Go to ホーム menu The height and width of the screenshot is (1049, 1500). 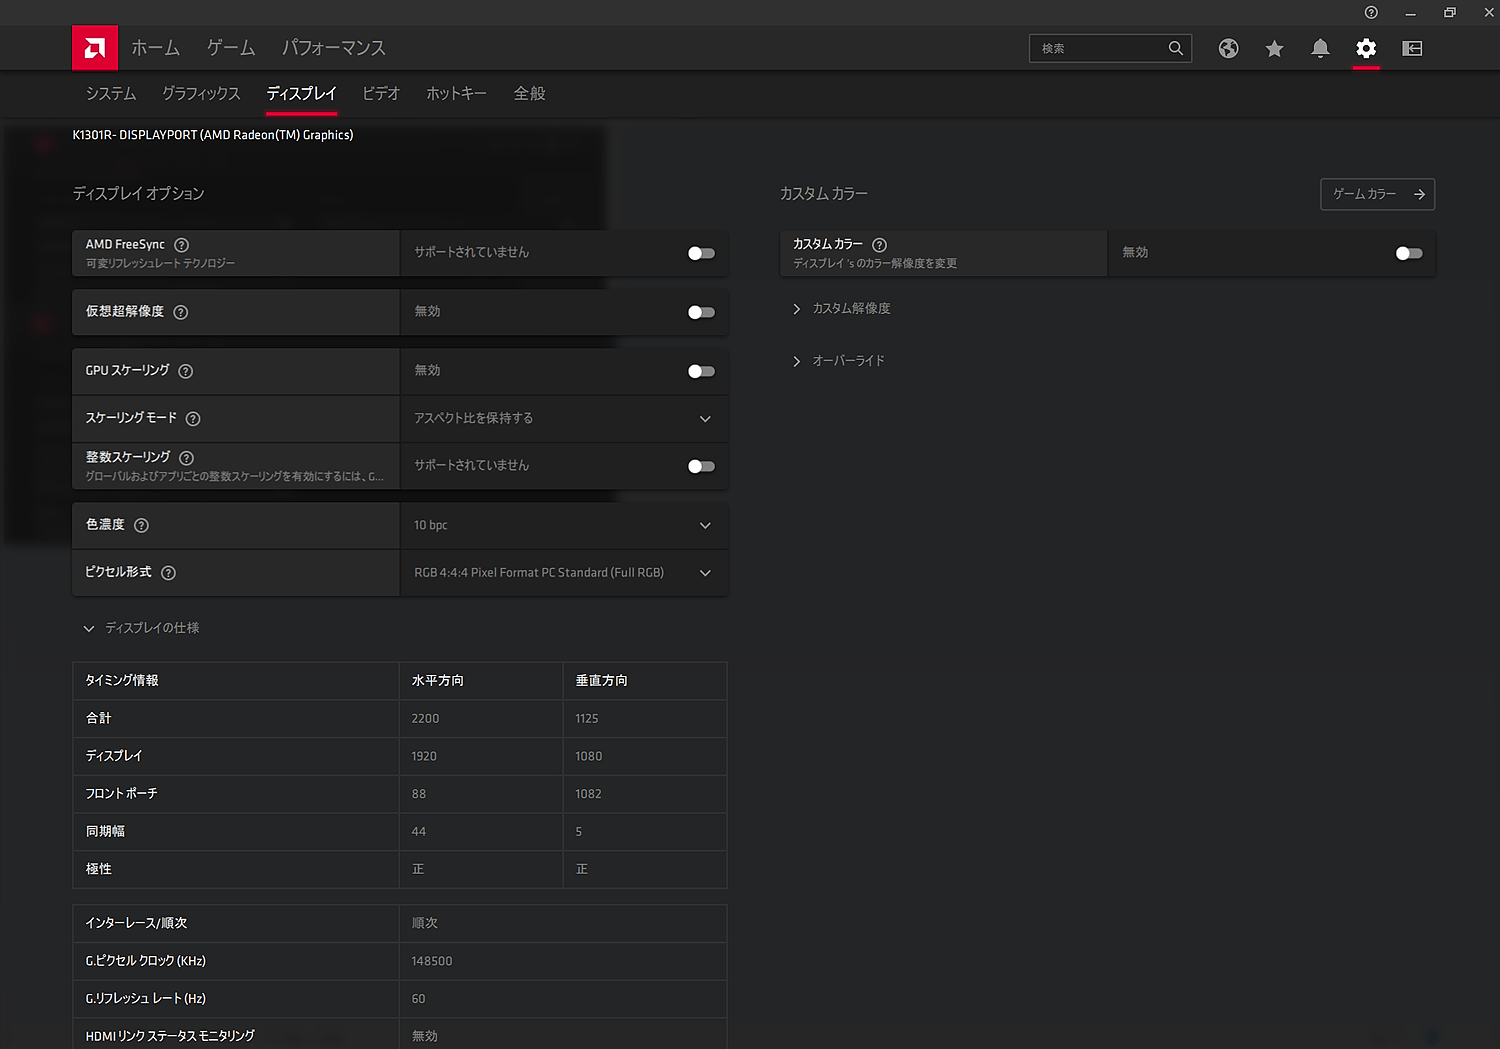point(155,48)
